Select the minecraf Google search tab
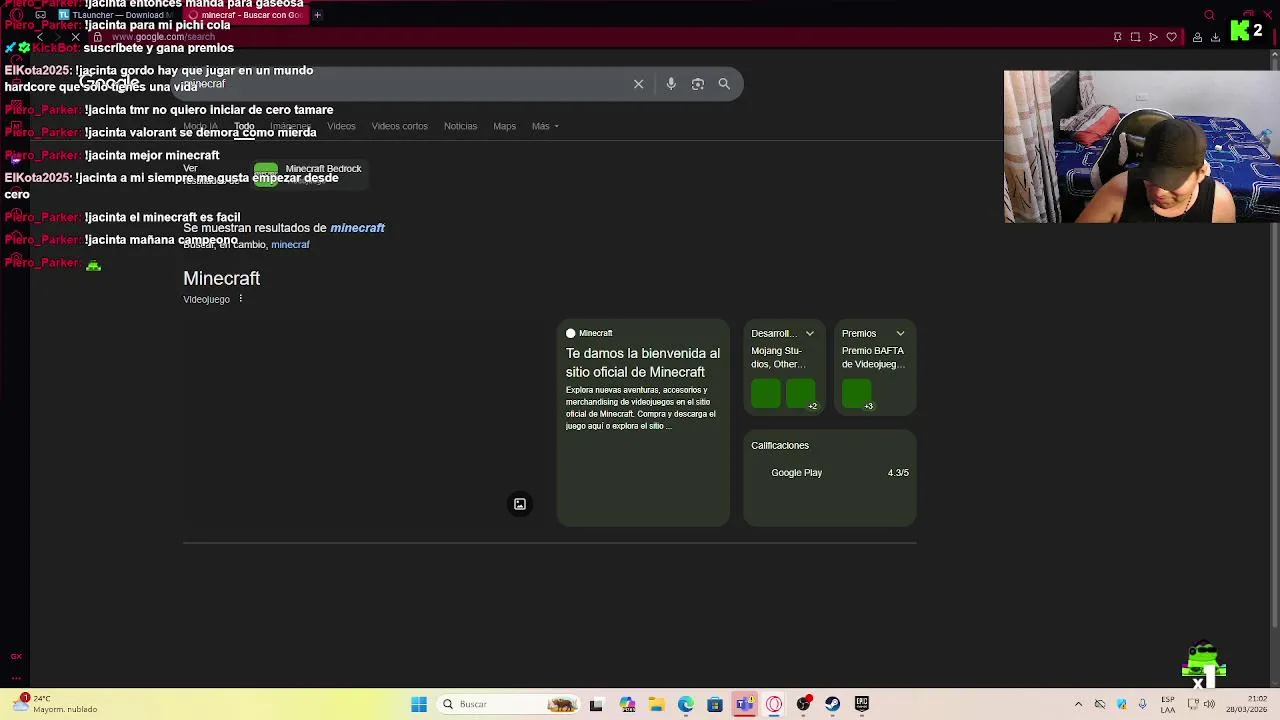 (x=246, y=15)
